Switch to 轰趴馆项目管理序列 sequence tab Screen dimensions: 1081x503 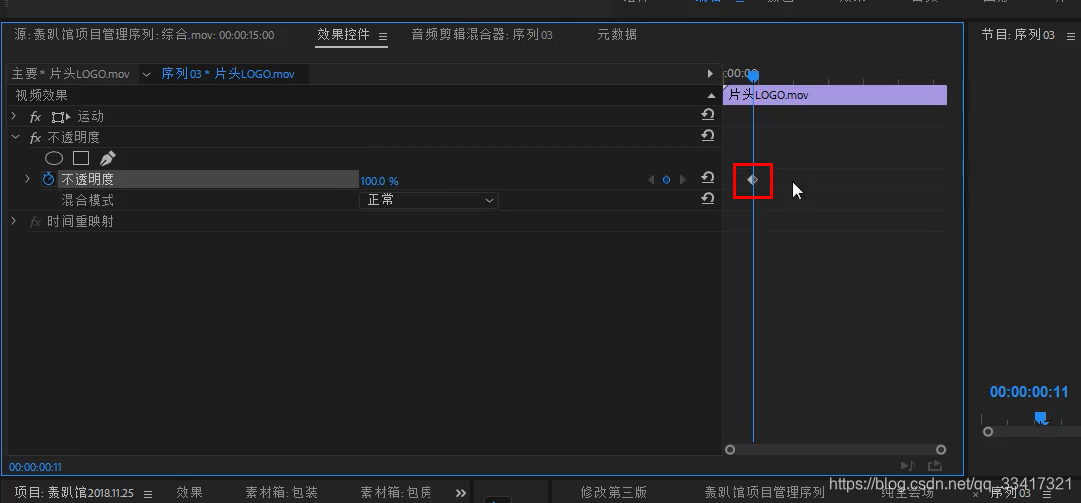coord(764,493)
